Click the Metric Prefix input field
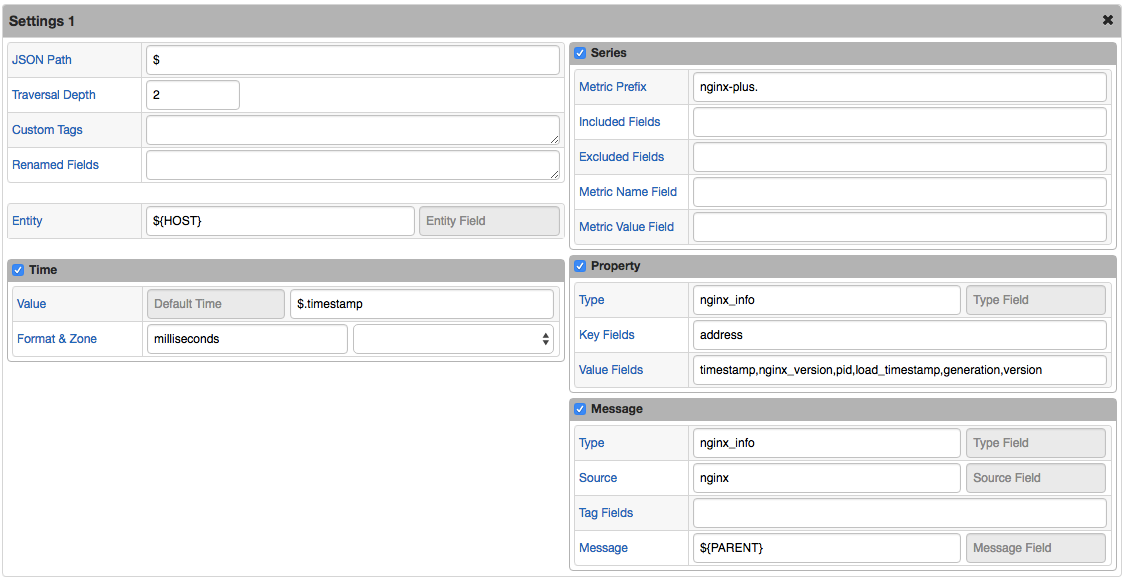The image size is (1127, 580). point(899,87)
